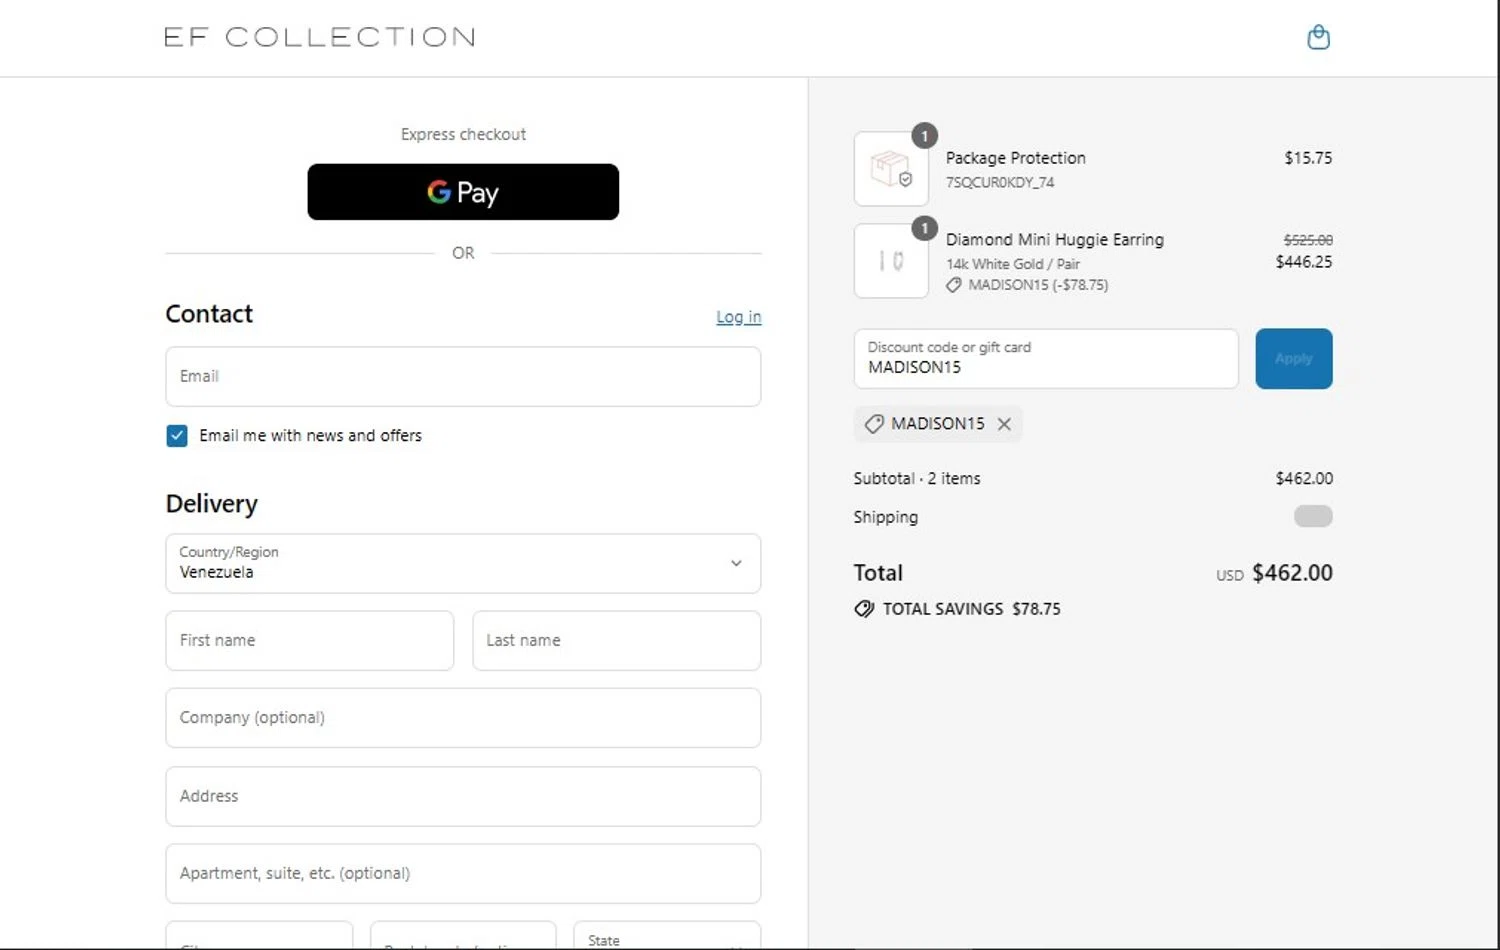Click the Company (optional) field

[463, 718]
